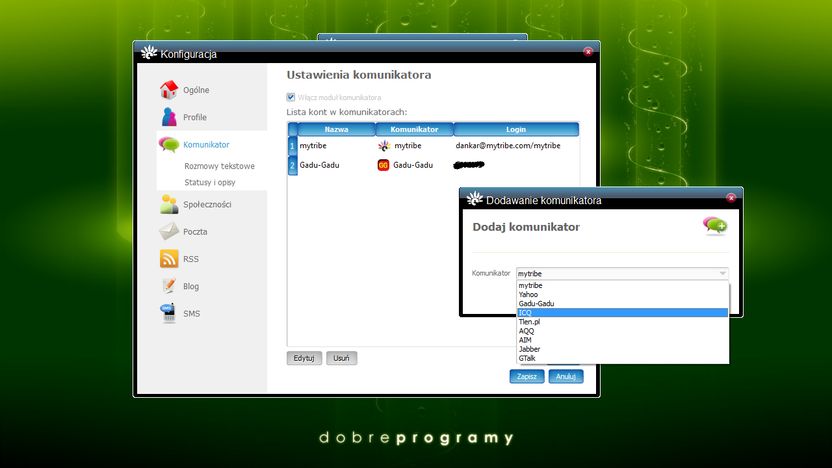
Task: Choose Tlen.pl in the dropdown list
Action: (622, 322)
